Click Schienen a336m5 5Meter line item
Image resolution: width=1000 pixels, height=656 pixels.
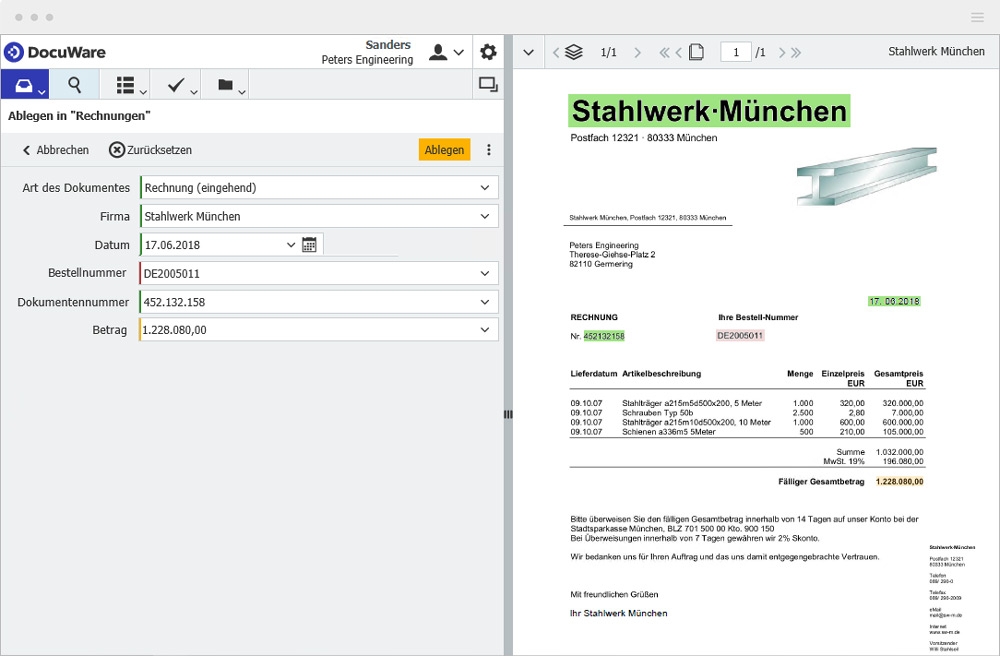point(669,432)
